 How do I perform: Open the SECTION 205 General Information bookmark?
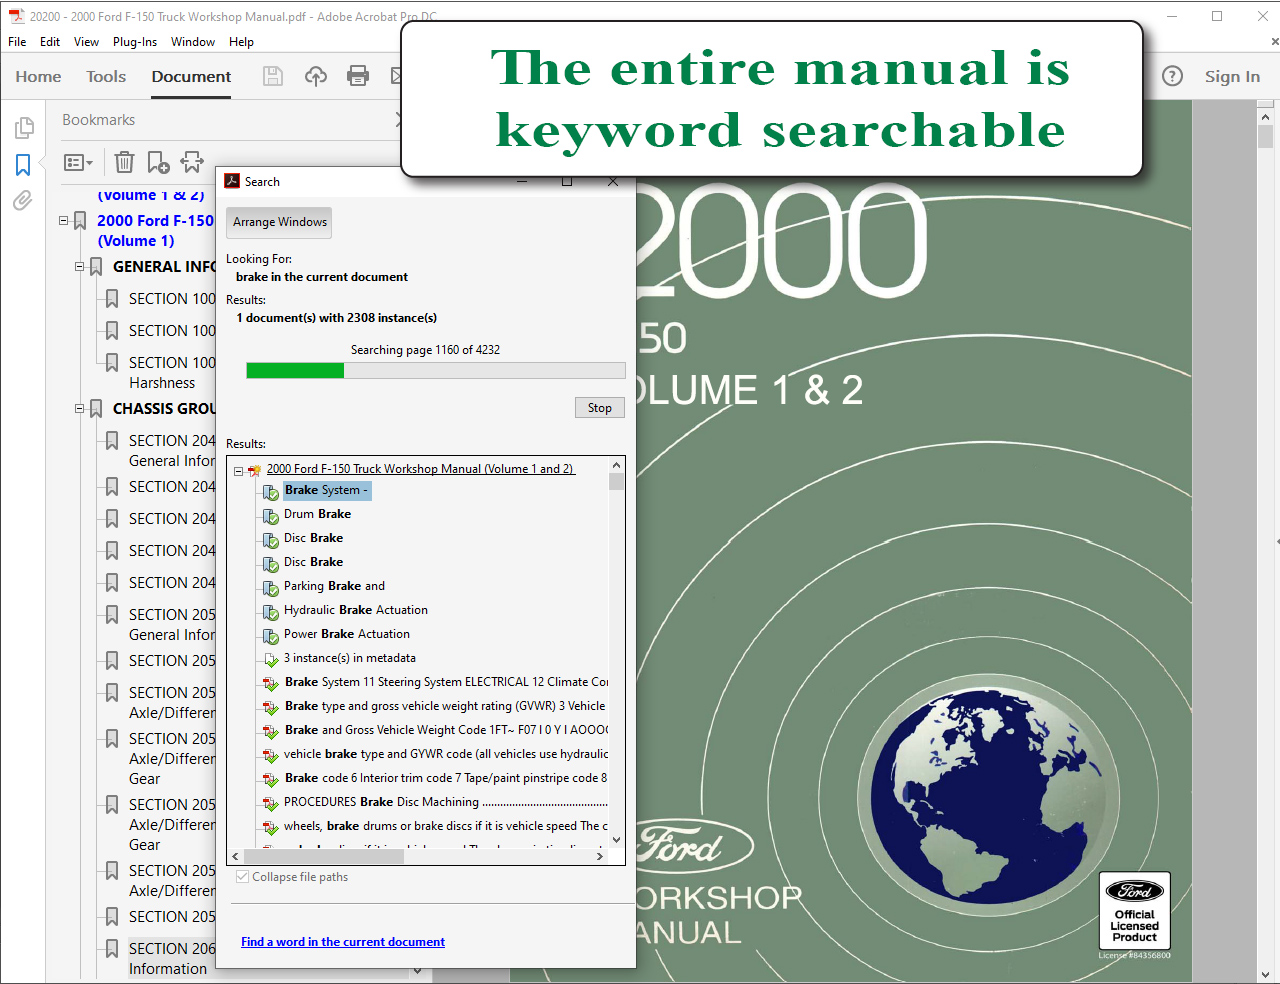[172, 625]
